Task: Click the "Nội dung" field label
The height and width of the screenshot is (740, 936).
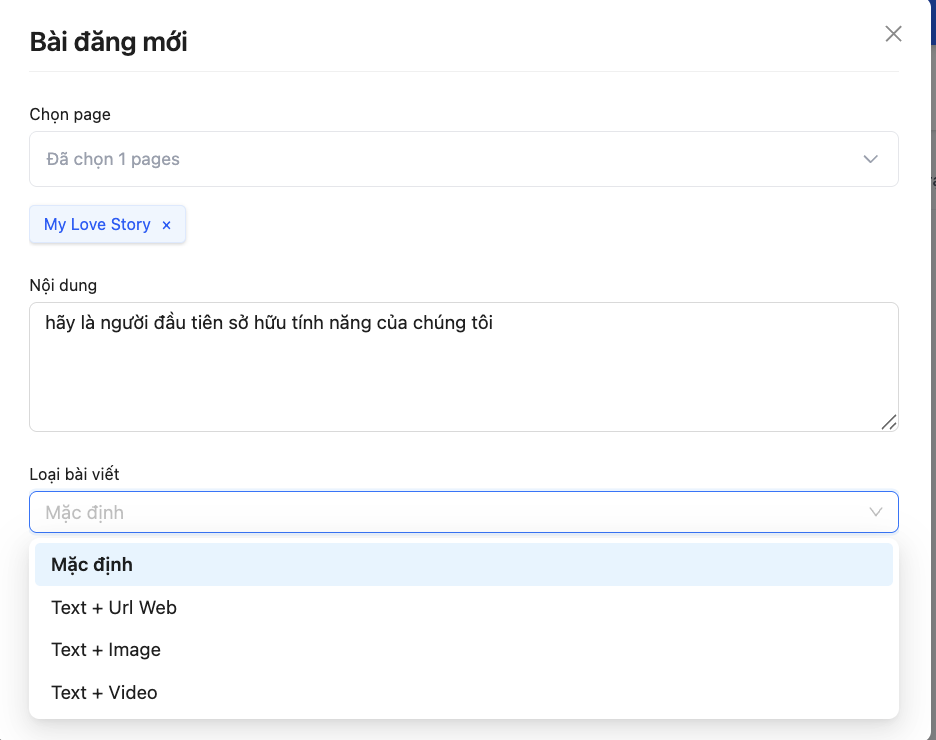Action: coord(63,285)
